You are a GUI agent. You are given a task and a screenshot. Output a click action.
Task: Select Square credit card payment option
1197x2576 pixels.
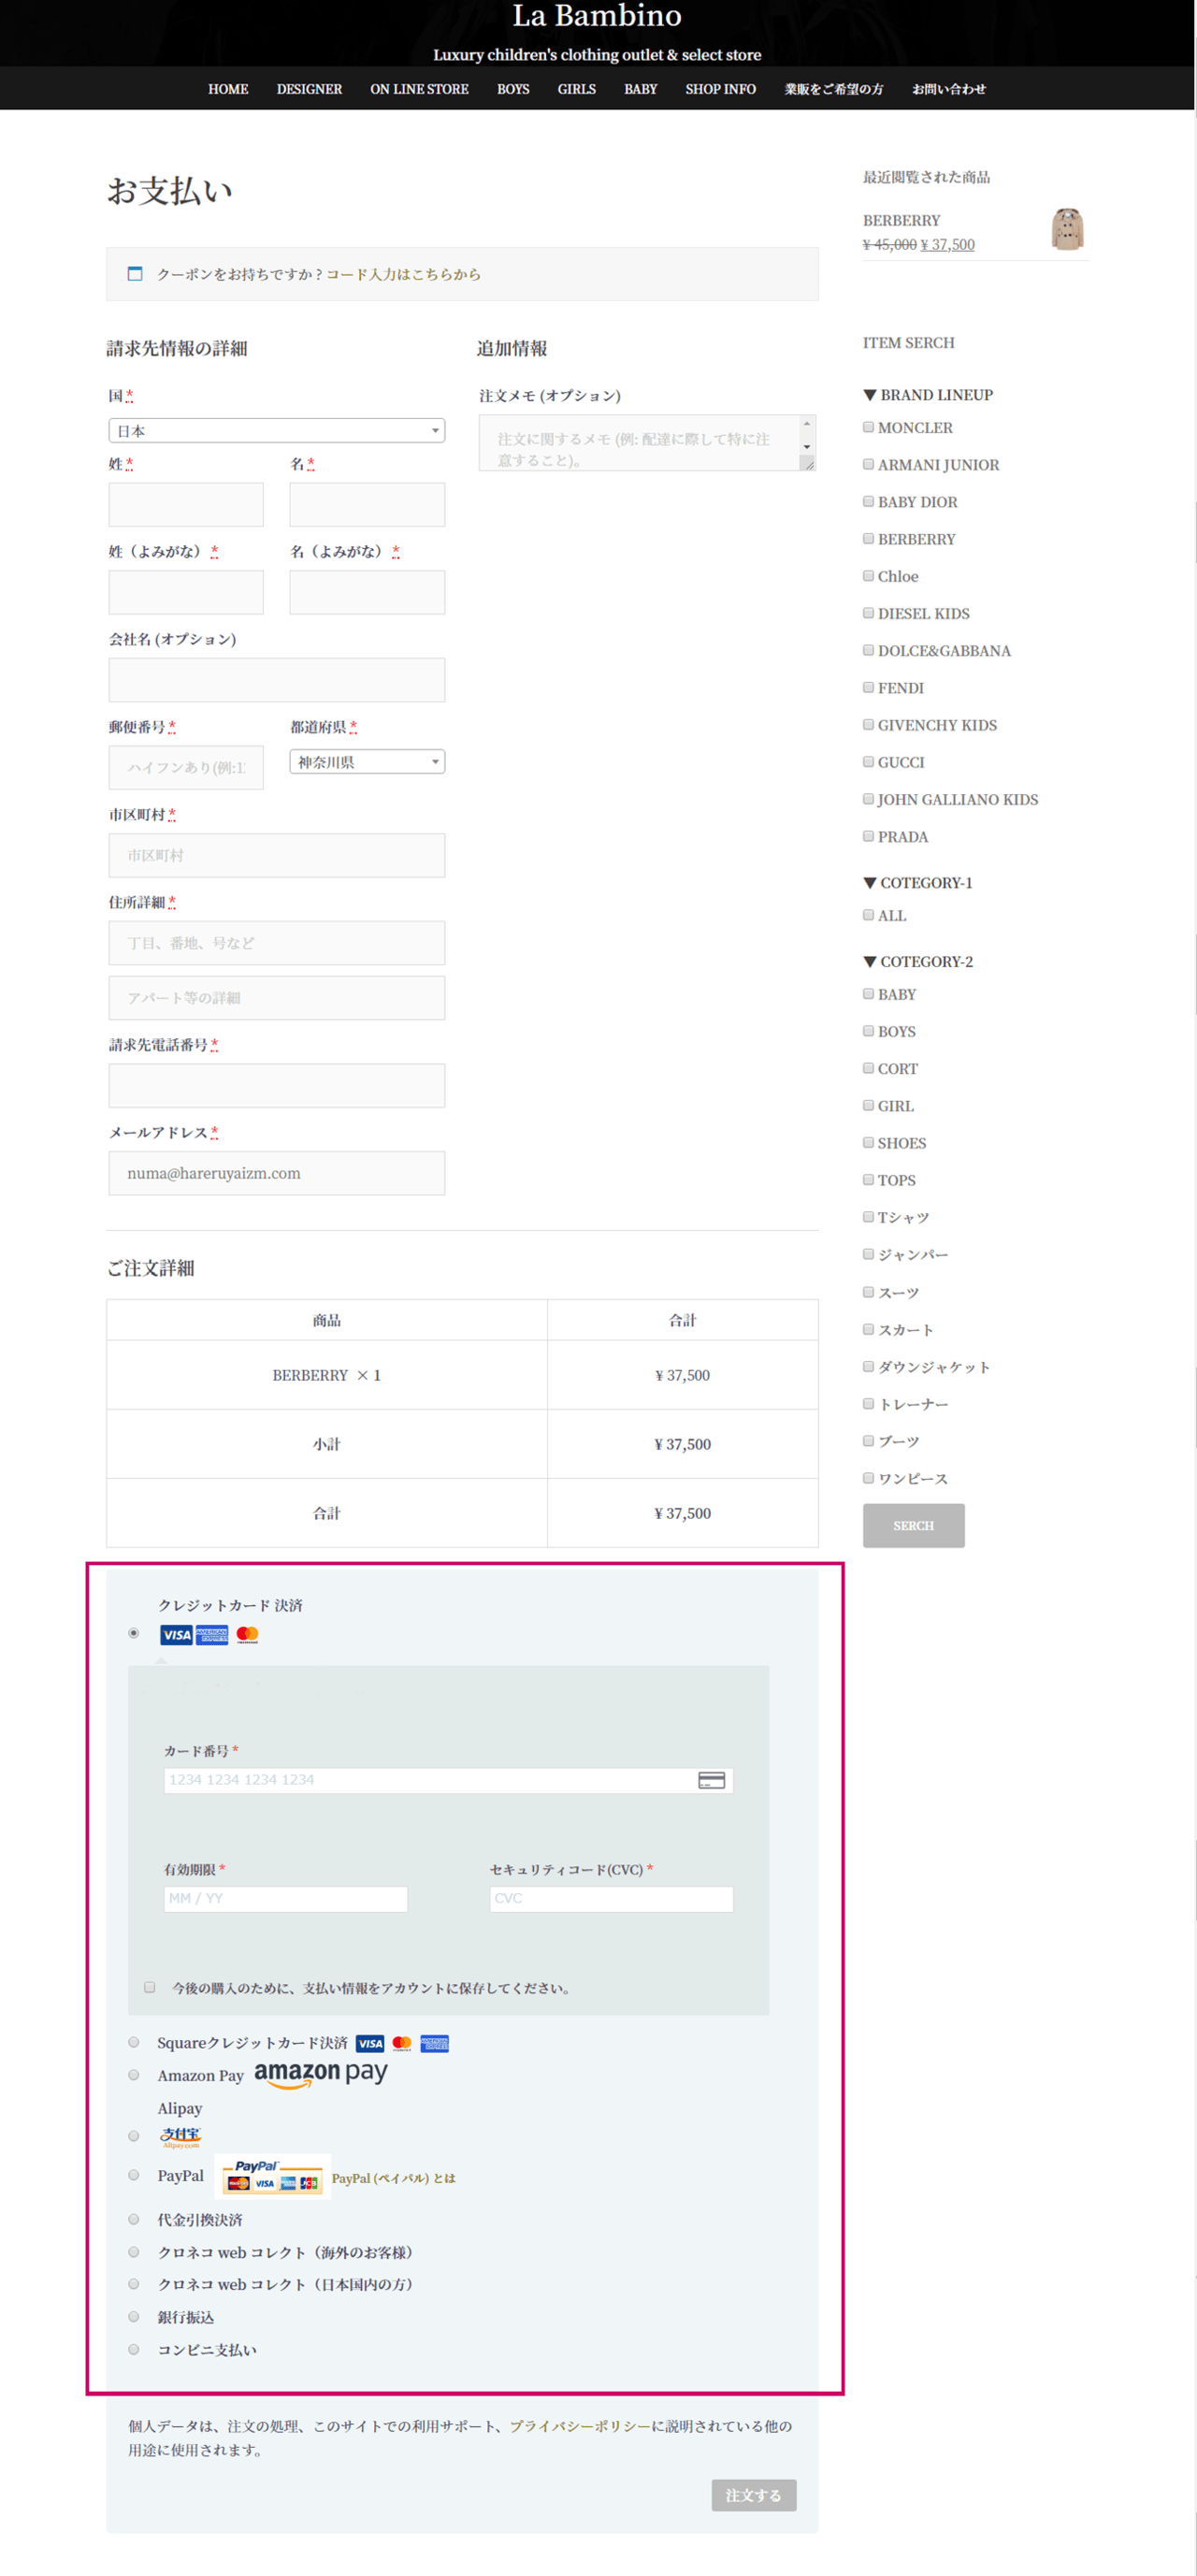tap(134, 2042)
